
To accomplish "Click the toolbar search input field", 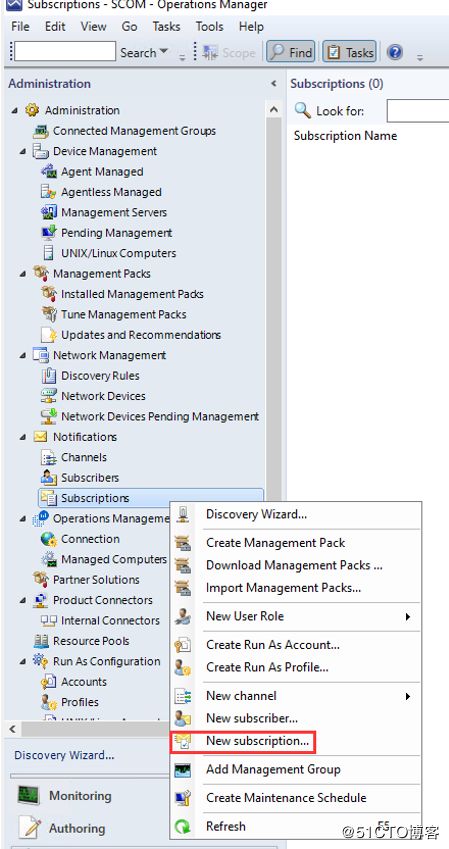I will tap(65, 52).
